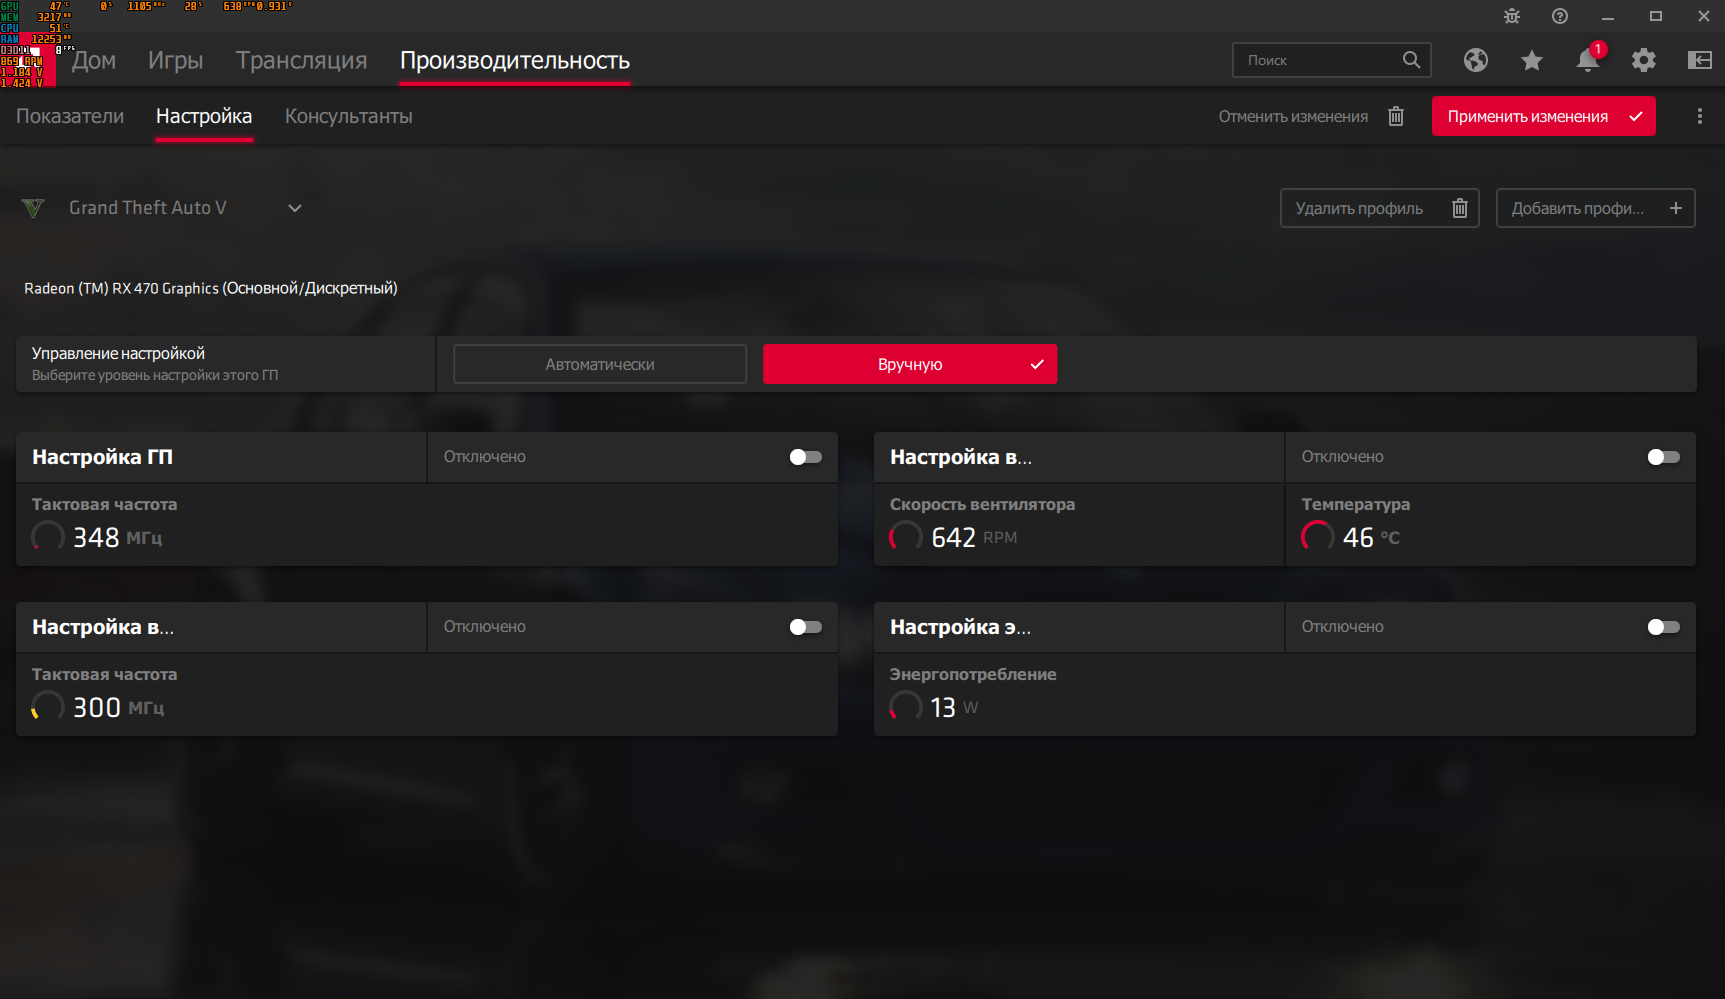Focus the Поиск search field
The width and height of the screenshot is (1725, 999).
pos(1332,60)
